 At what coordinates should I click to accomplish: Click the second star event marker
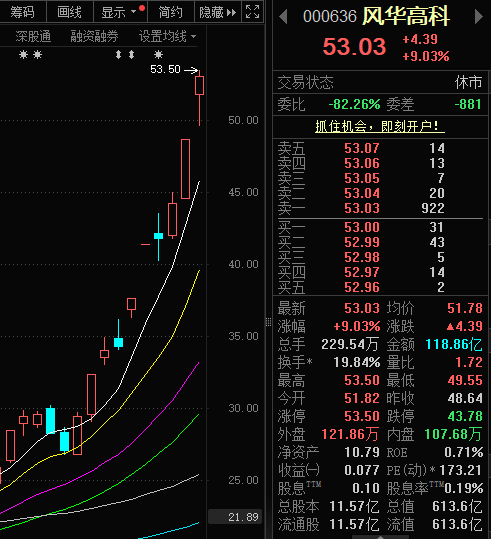pyautogui.click(x=37, y=54)
